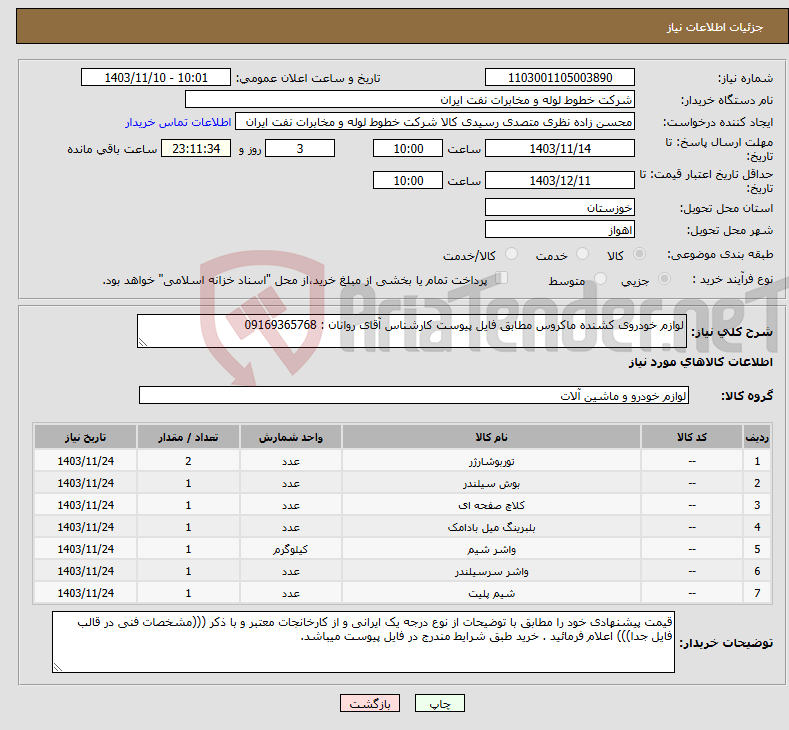Click the response deadline date 1403/11/14
This screenshot has width=789, height=730.
click(560, 148)
